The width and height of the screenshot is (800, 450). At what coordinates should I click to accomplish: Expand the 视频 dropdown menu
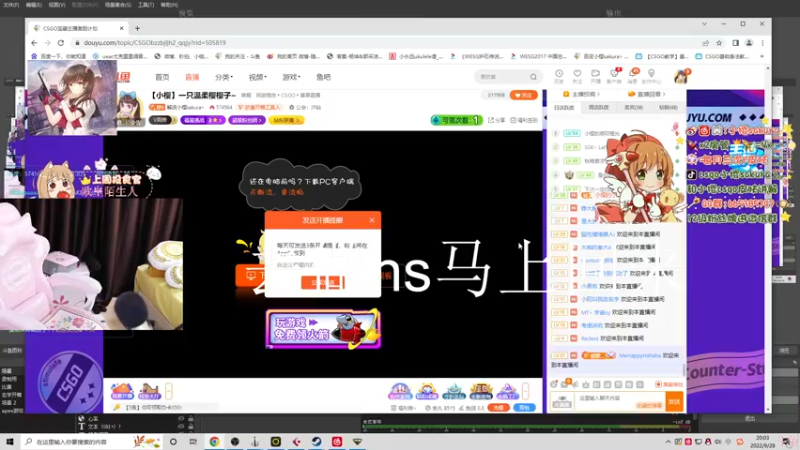(x=258, y=77)
